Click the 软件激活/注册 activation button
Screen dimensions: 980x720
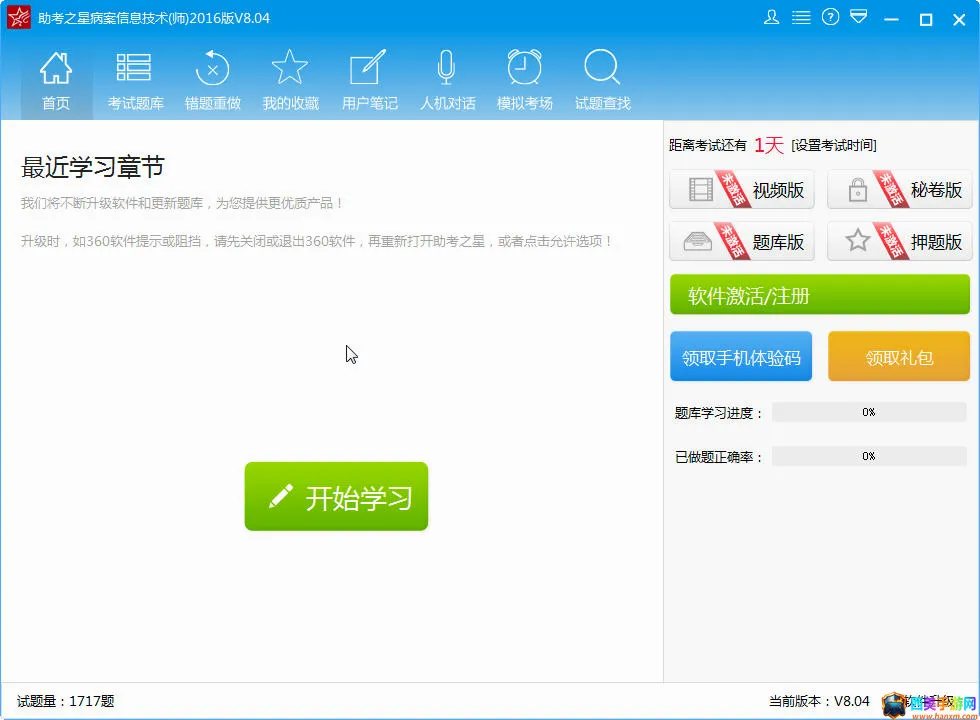(x=819, y=294)
